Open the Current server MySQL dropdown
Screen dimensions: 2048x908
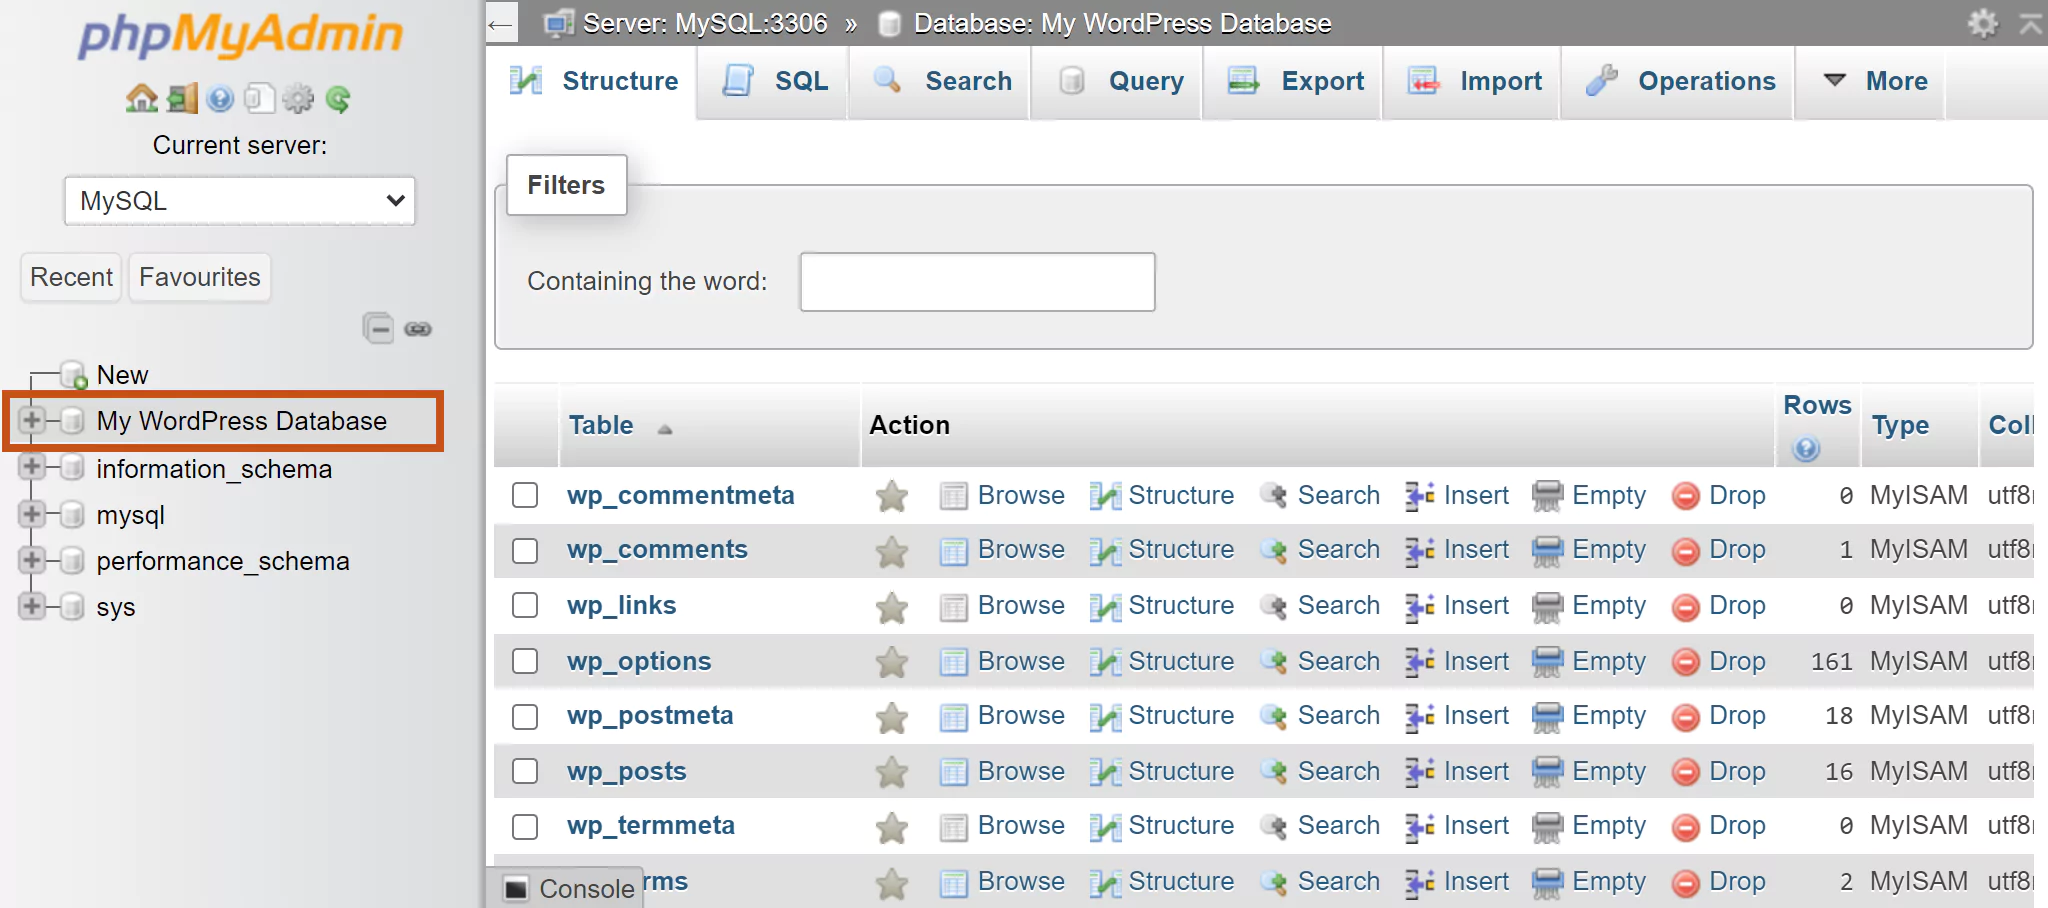coord(240,201)
